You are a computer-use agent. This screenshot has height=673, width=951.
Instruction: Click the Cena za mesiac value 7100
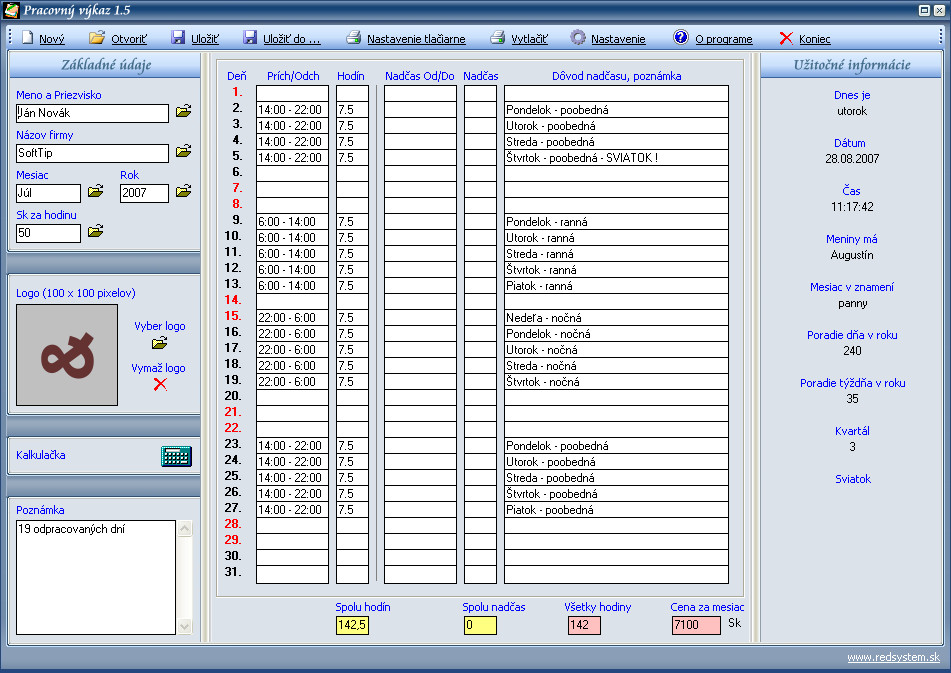(x=696, y=625)
